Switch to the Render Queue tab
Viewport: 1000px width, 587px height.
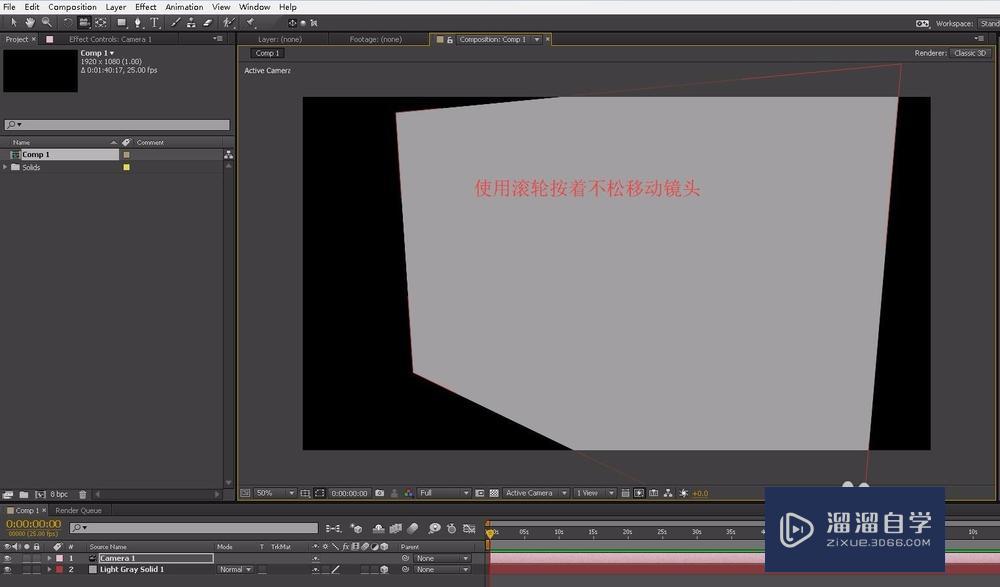point(78,510)
